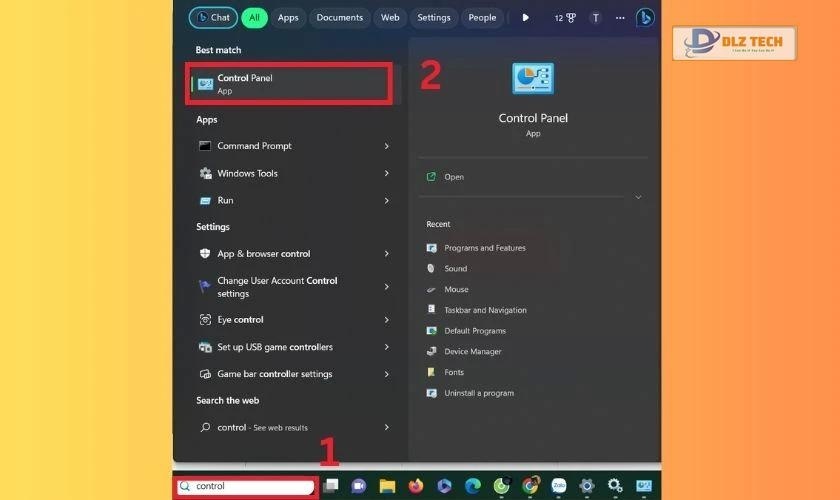This screenshot has height=500, width=840.
Task: Switch to the Settings filter tab
Action: click(433, 17)
